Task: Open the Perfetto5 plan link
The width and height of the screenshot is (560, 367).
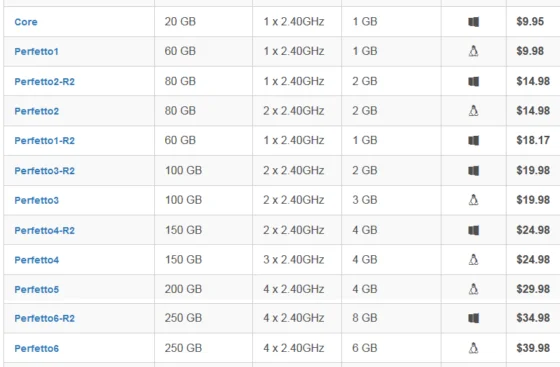Action: pyautogui.click(x=36, y=289)
